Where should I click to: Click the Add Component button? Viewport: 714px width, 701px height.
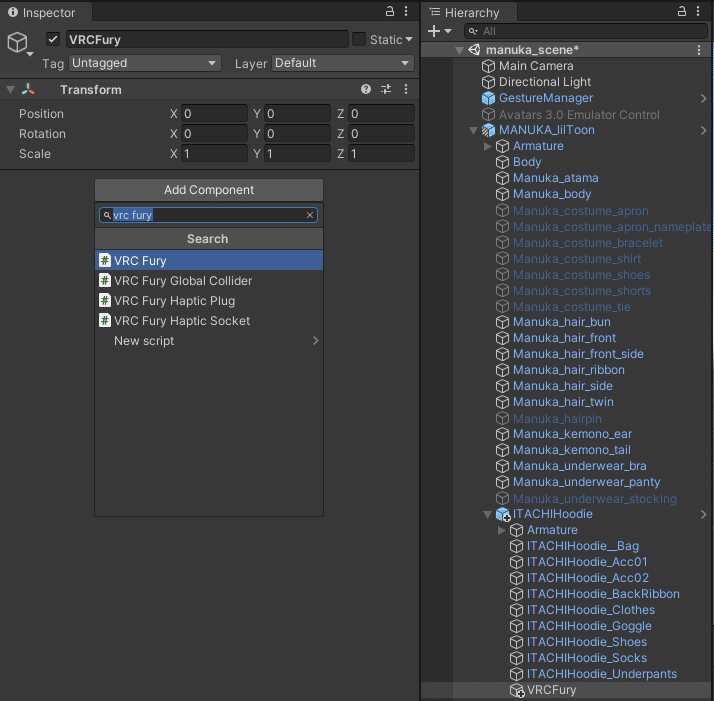pyautogui.click(x=209, y=190)
